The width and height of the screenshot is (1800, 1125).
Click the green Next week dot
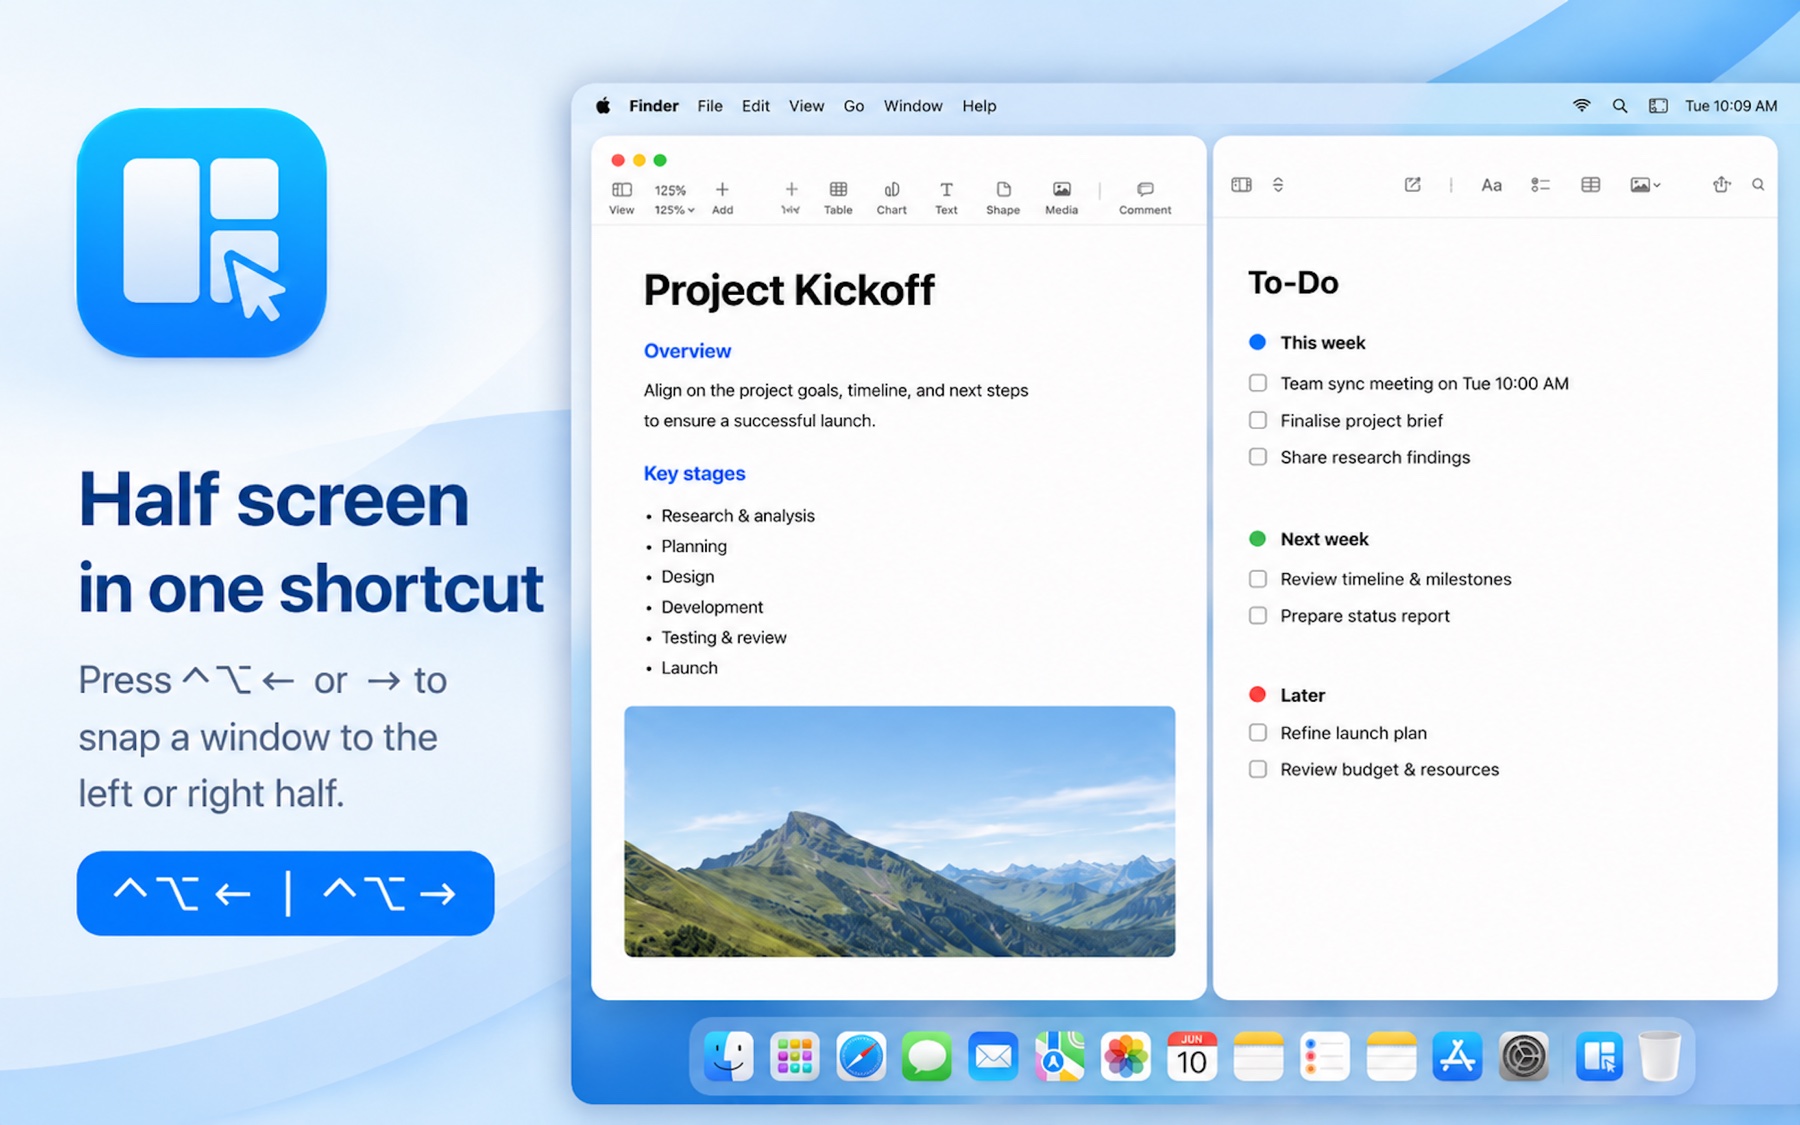coord(1258,539)
